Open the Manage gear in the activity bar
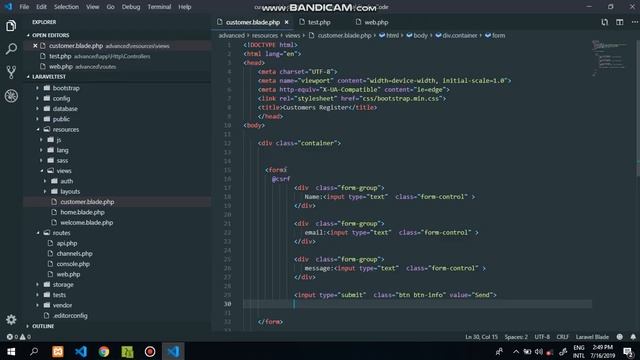This screenshot has width=640, height=360. pos(11,320)
